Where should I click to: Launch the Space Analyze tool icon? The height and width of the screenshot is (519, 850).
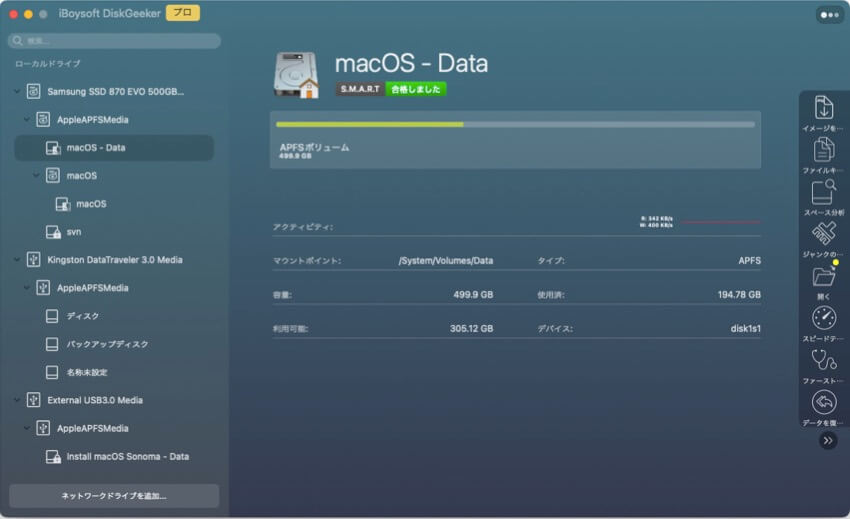pyautogui.click(x=823, y=192)
